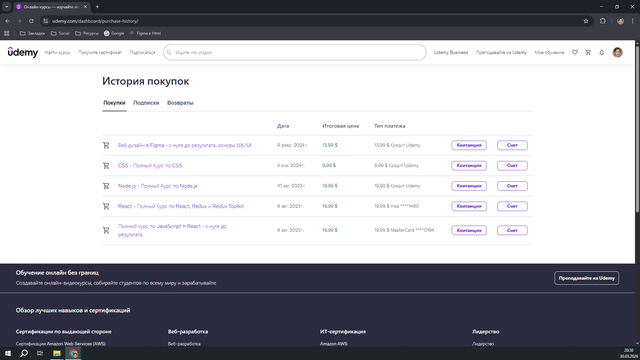Open the JavaScript + React course link

172,230
